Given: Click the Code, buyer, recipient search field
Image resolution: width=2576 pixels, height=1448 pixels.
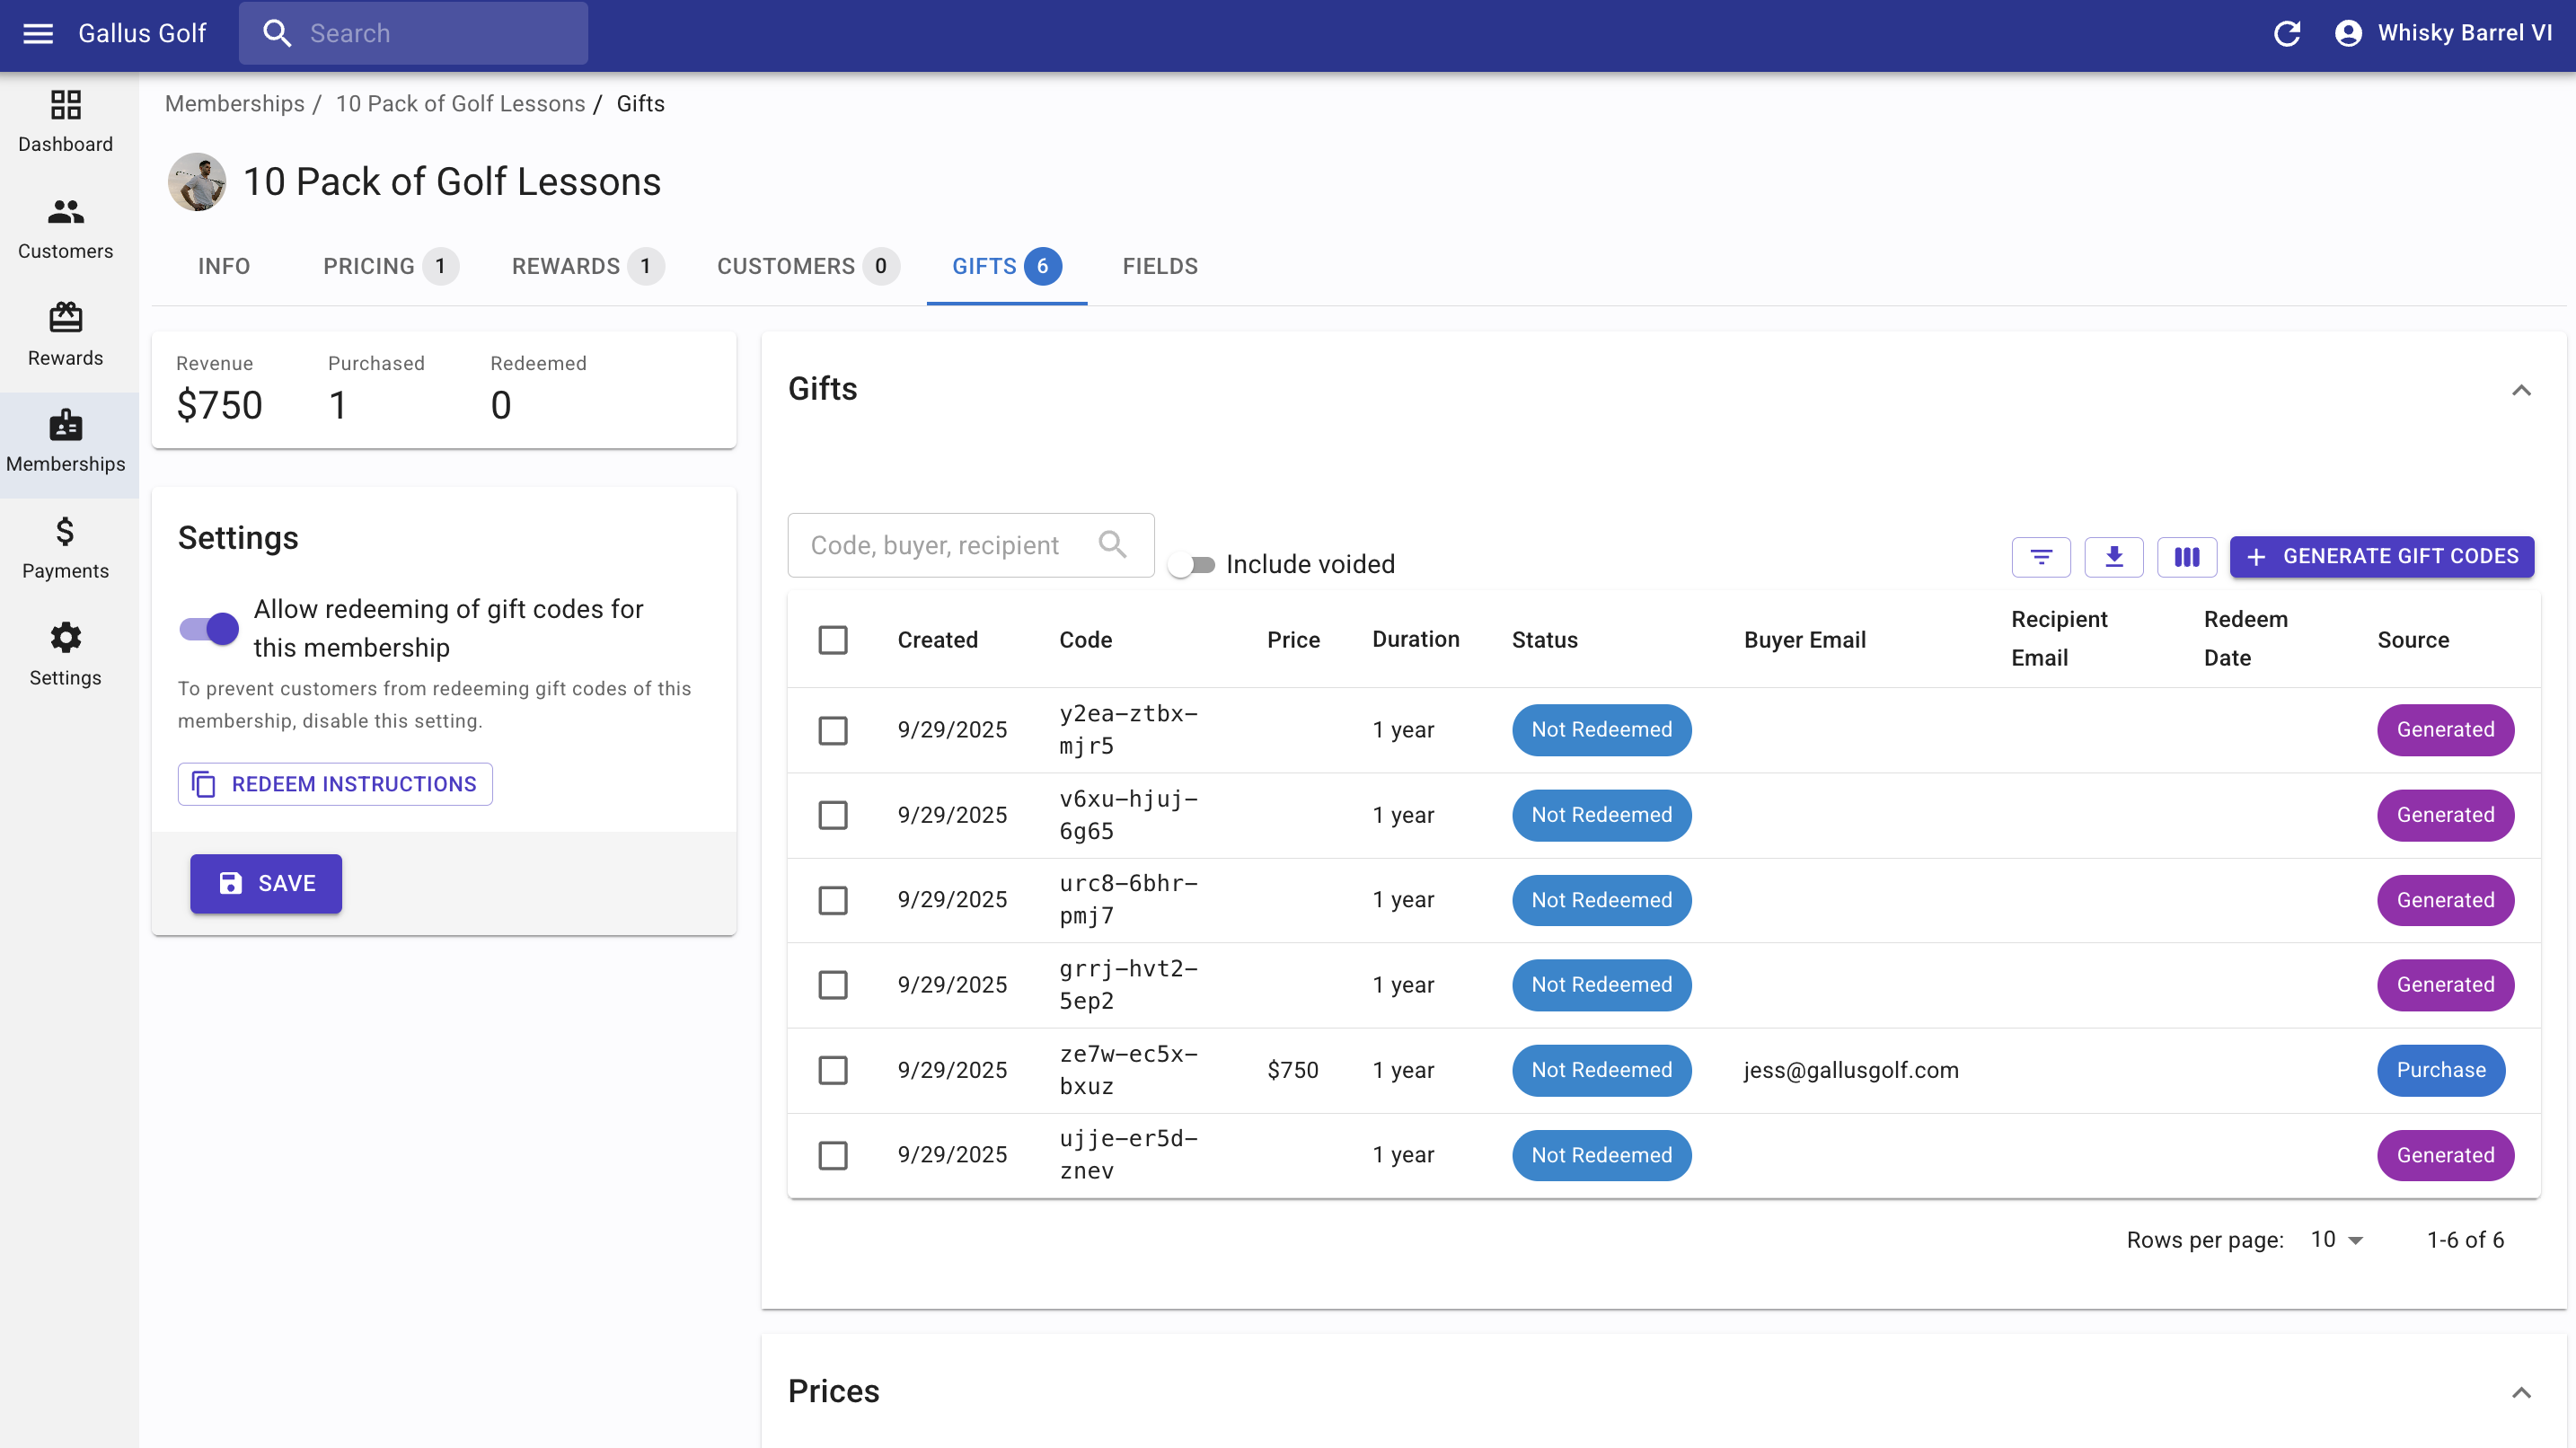Looking at the screenshot, I should 950,545.
